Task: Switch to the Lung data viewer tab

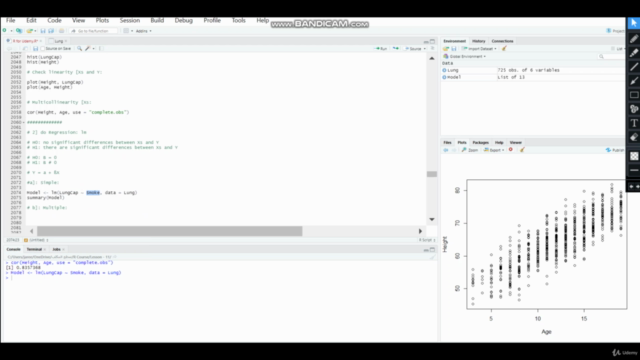Action: [x=59, y=41]
